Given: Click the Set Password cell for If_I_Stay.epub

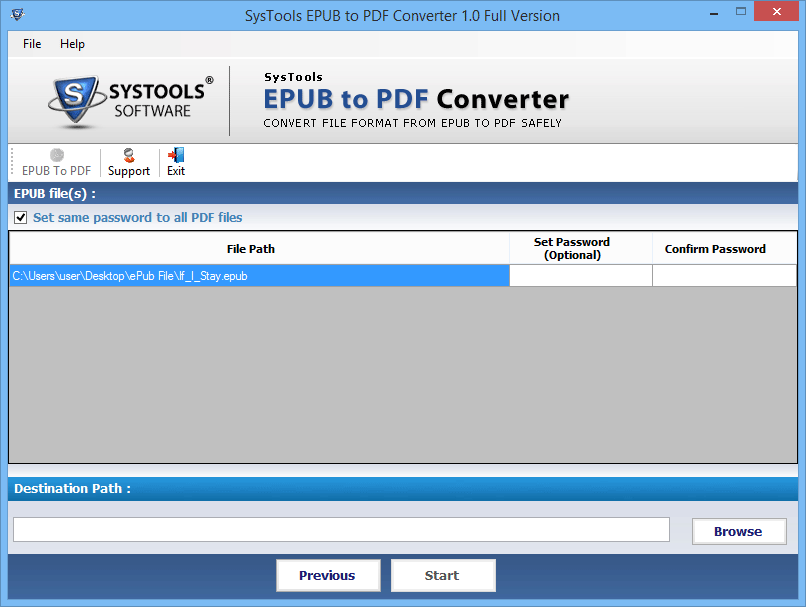Looking at the screenshot, I should coord(581,276).
